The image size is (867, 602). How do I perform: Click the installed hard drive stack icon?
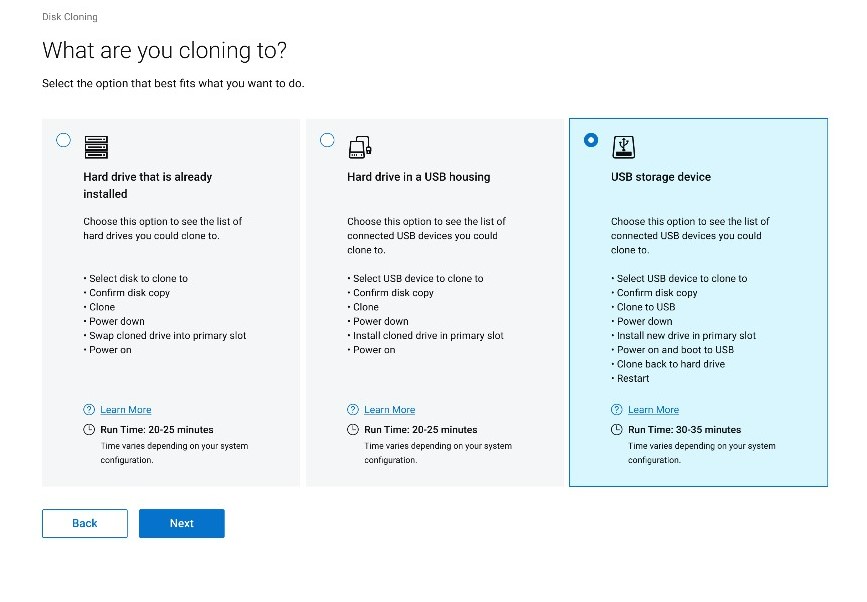[x=96, y=146]
